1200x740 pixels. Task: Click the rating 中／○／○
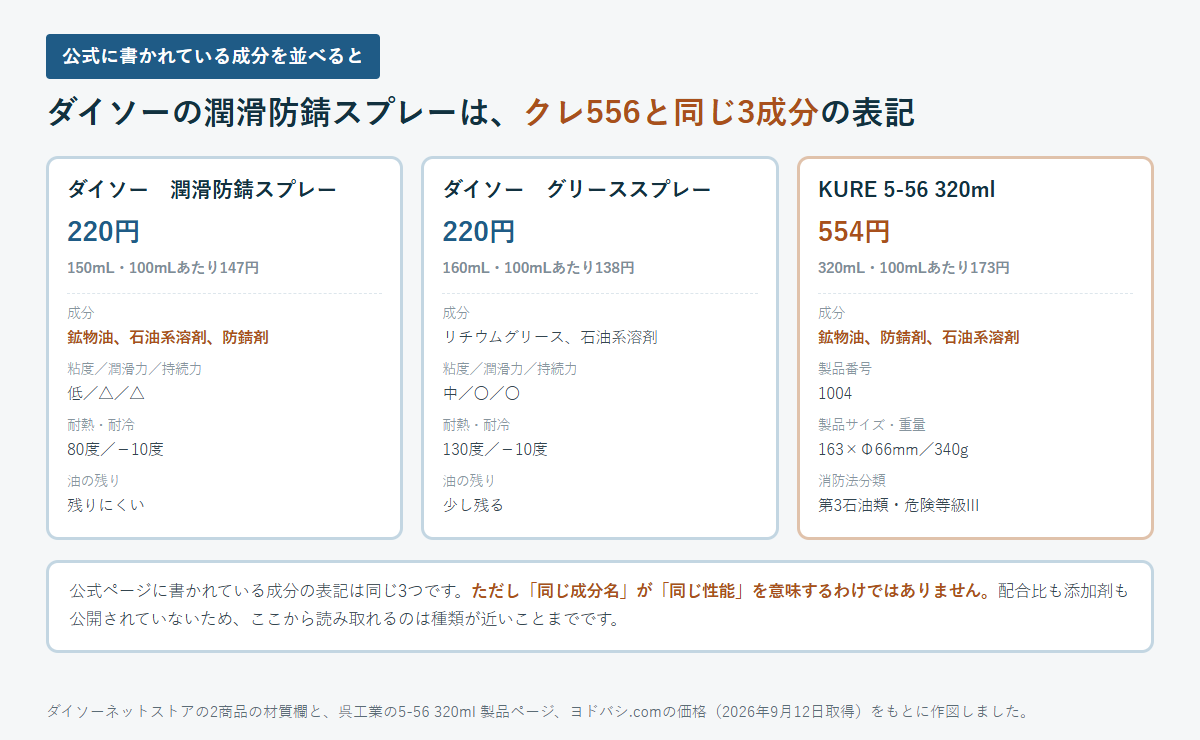click(x=481, y=393)
